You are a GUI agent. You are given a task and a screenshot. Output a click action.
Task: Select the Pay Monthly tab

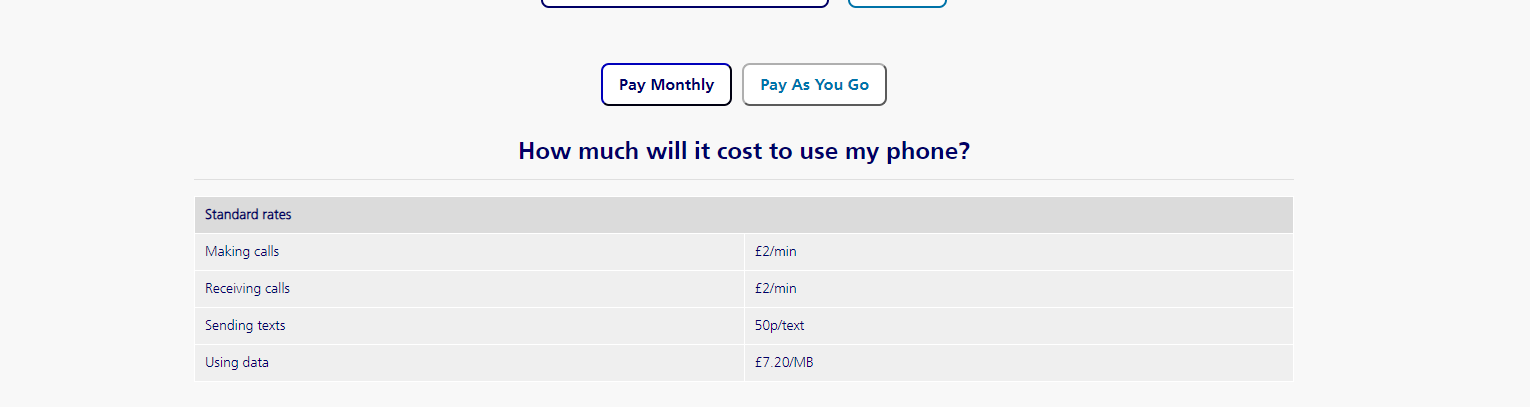(666, 84)
